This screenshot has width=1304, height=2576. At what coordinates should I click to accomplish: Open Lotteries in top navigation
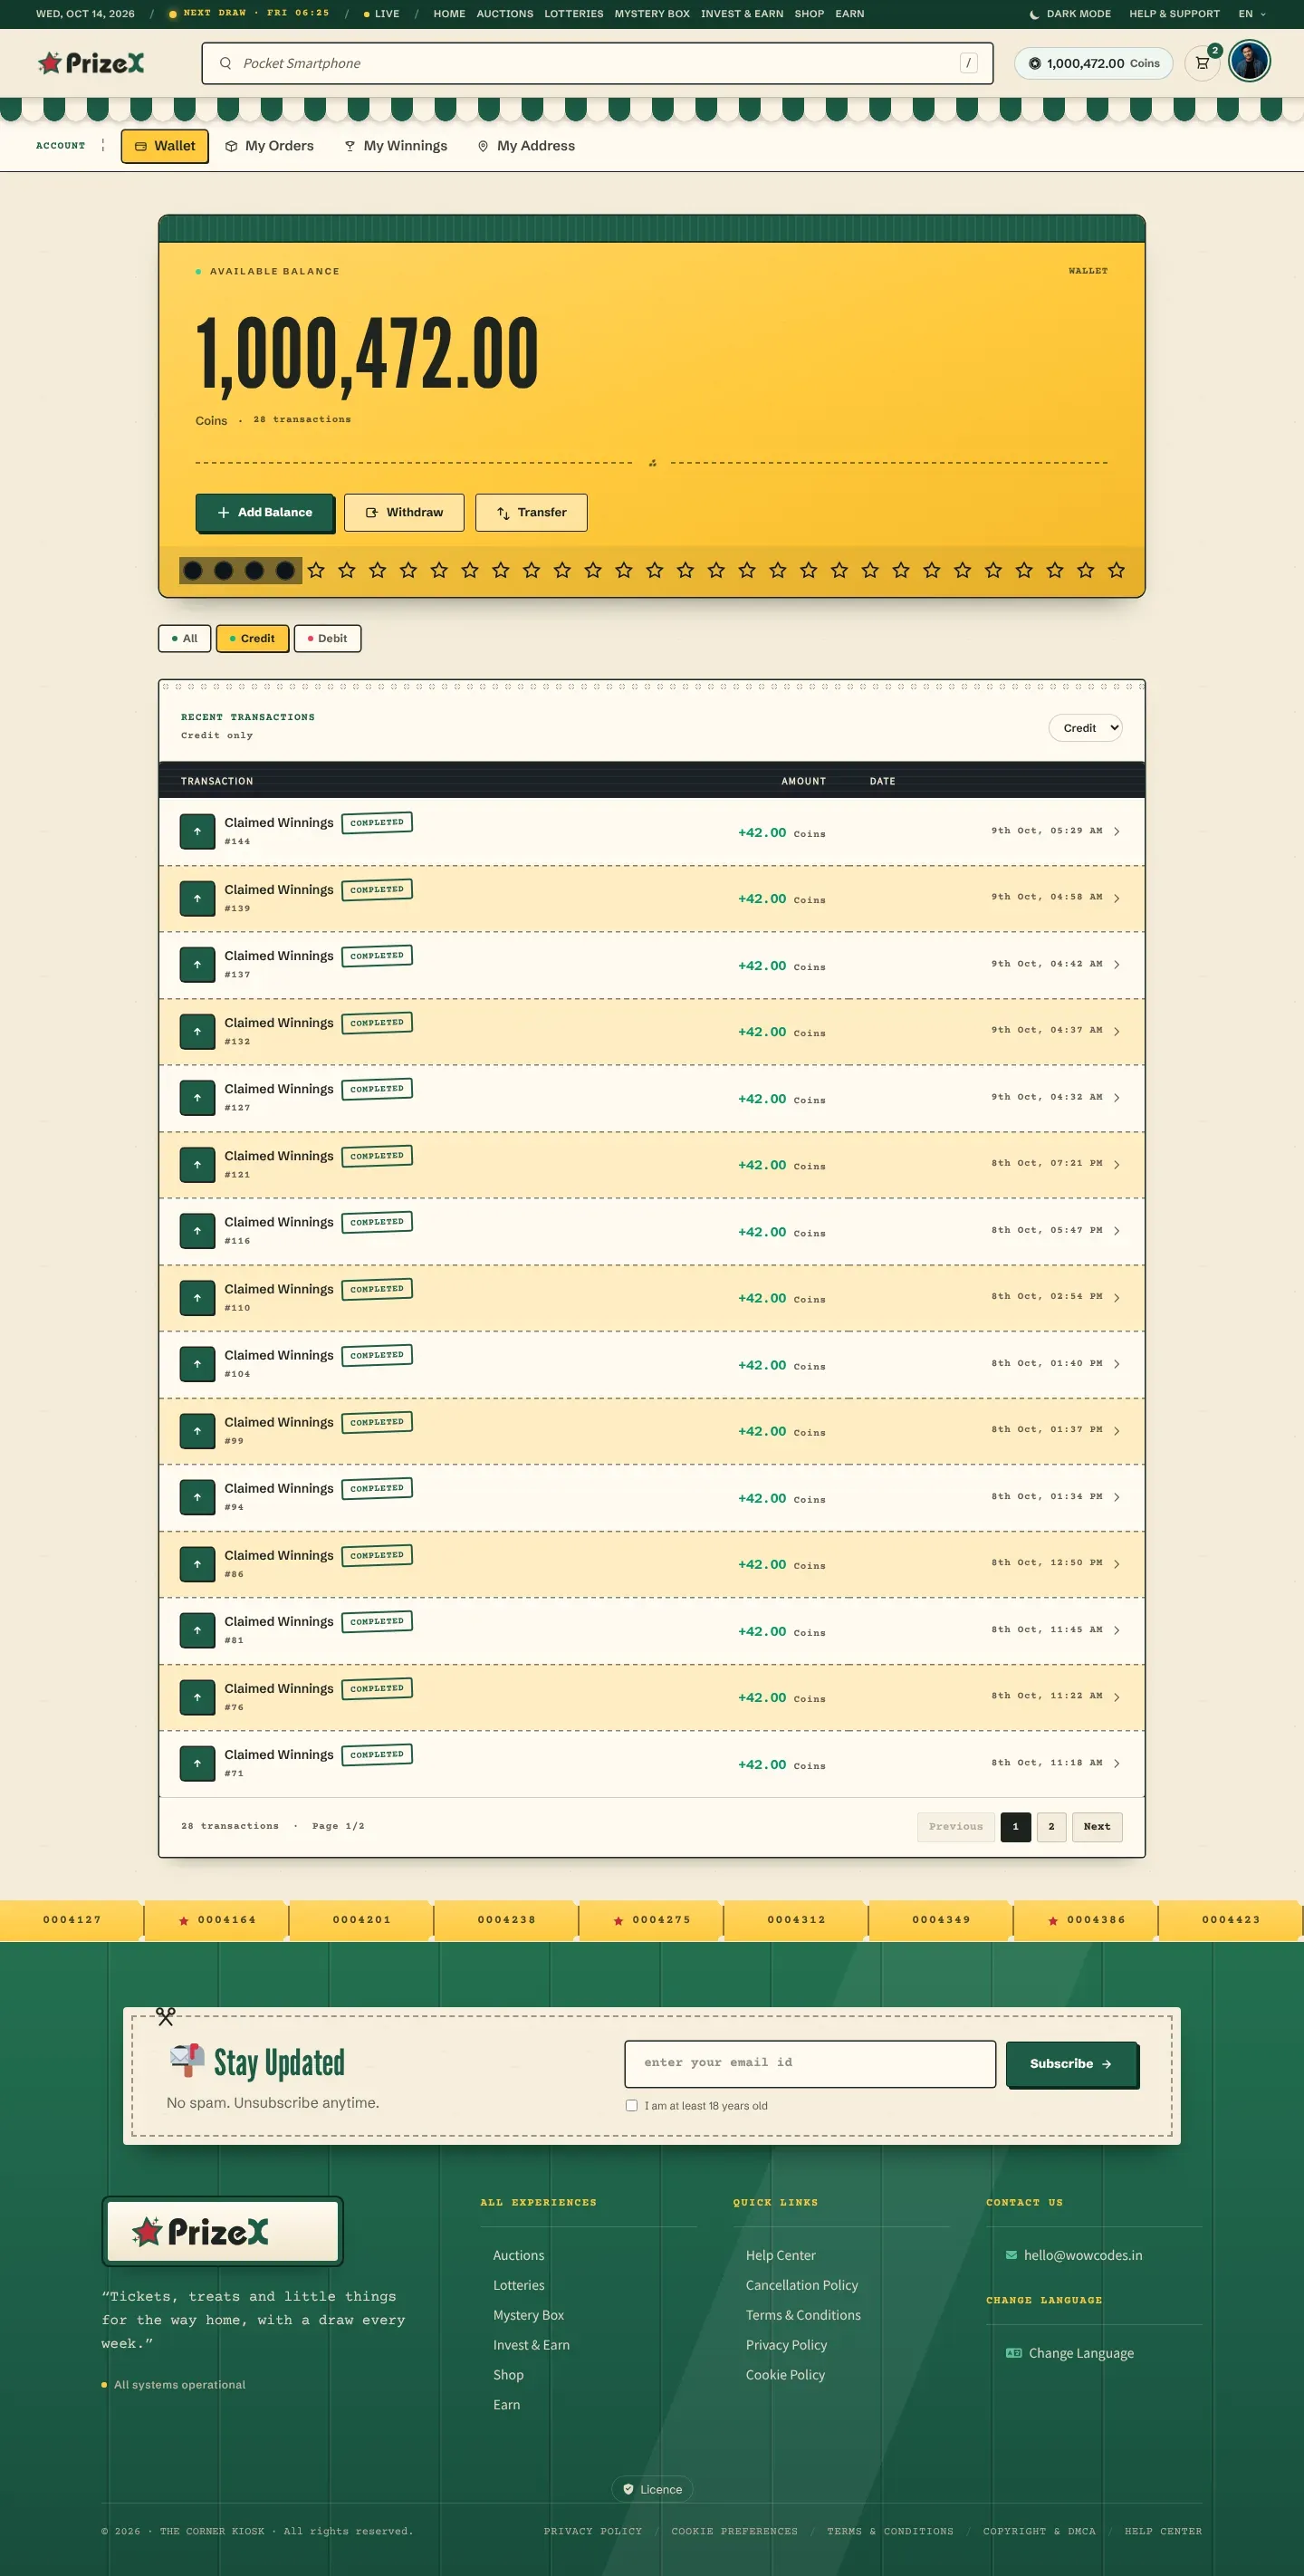click(574, 14)
